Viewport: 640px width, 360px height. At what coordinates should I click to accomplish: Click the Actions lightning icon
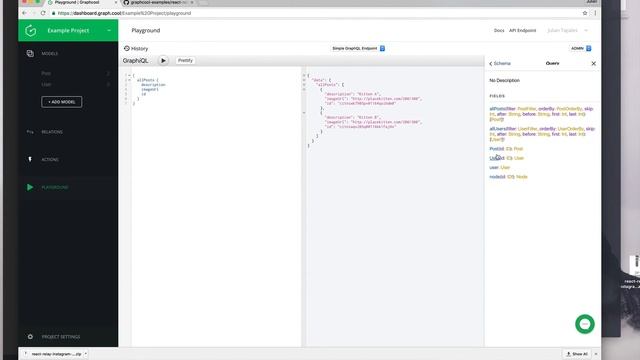point(30,159)
